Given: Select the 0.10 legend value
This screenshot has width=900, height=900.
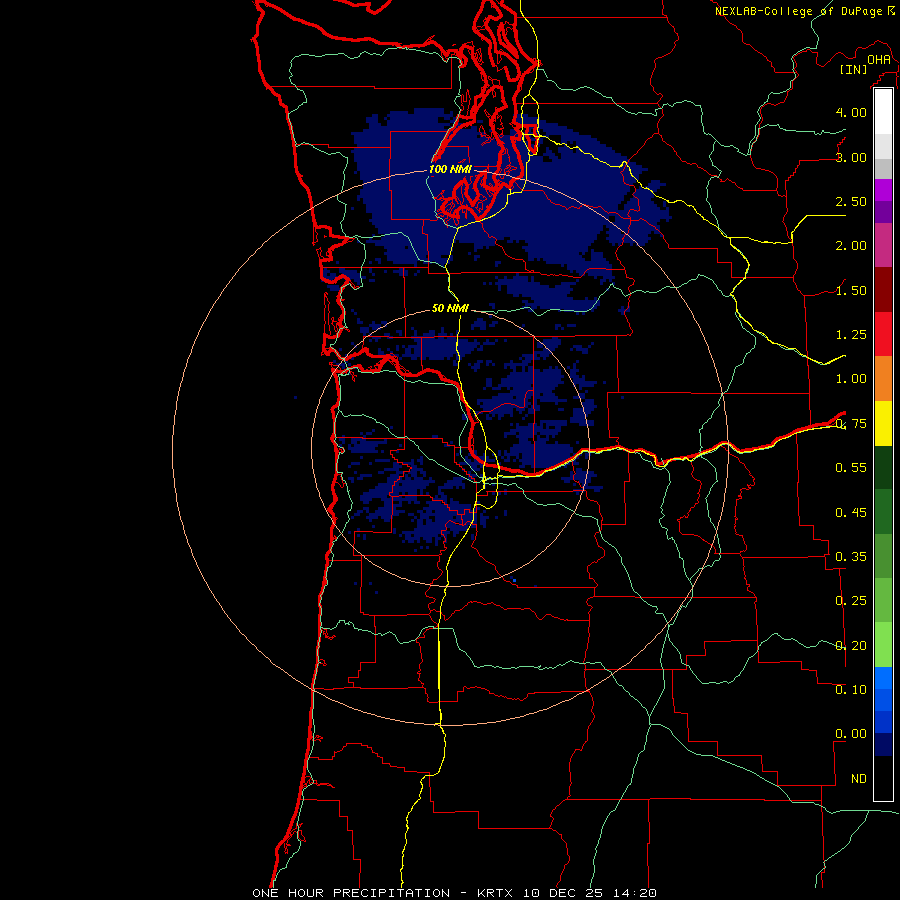Looking at the screenshot, I should (x=851, y=690).
